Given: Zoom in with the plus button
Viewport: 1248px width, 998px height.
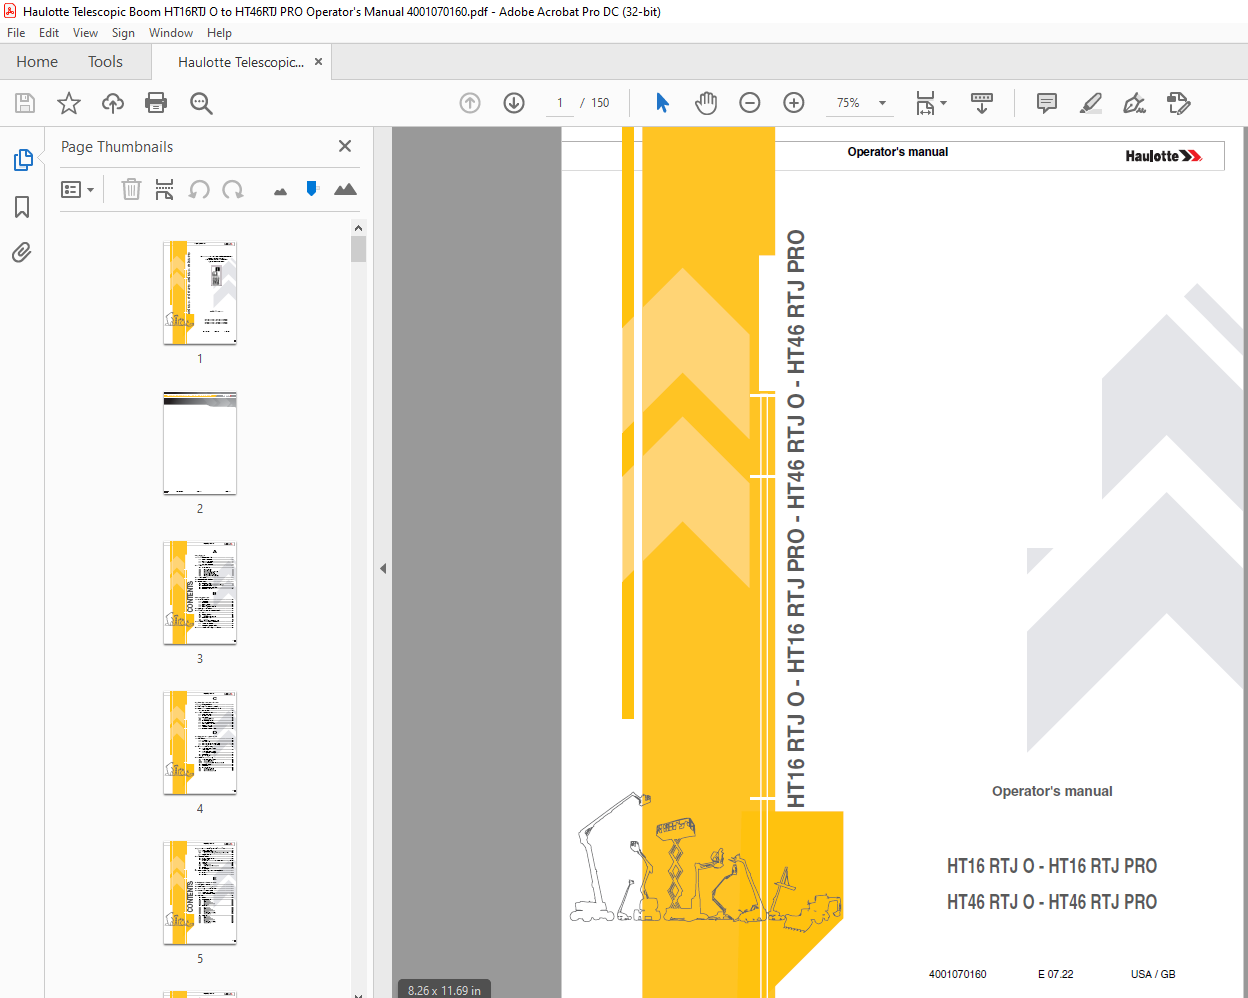Looking at the screenshot, I should 794,103.
